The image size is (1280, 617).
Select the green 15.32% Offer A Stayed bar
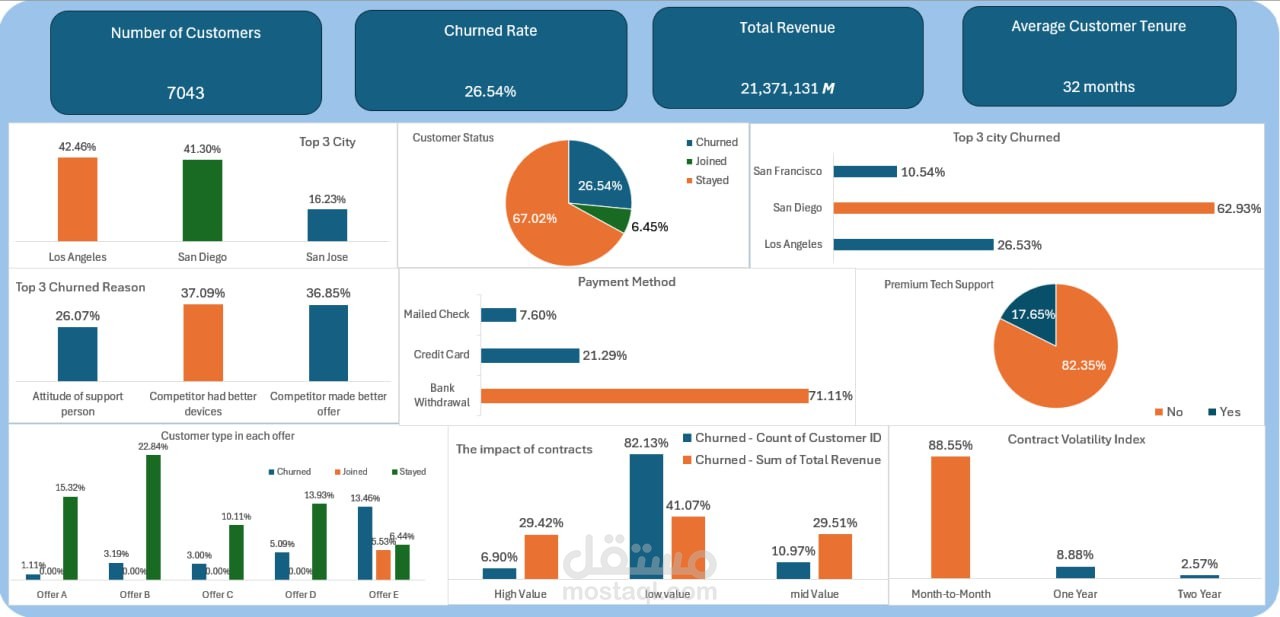click(70, 538)
